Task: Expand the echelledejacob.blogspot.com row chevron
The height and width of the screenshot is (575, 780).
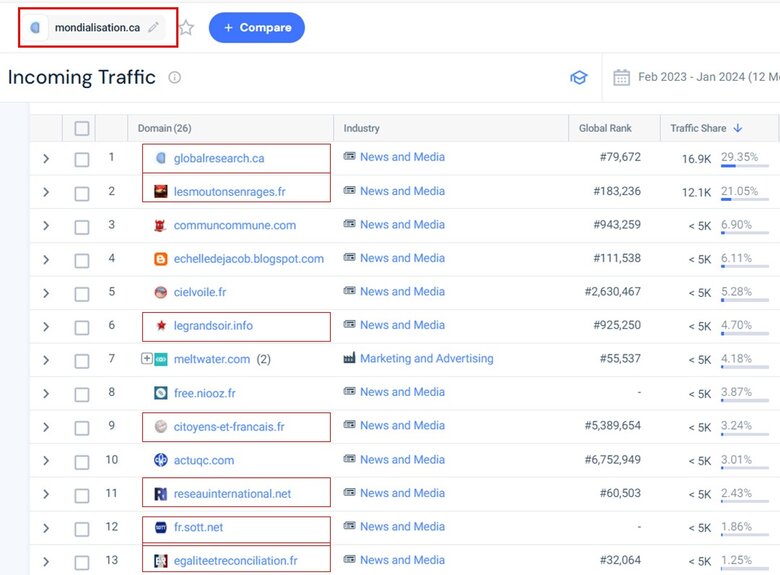Action: [46, 259]
